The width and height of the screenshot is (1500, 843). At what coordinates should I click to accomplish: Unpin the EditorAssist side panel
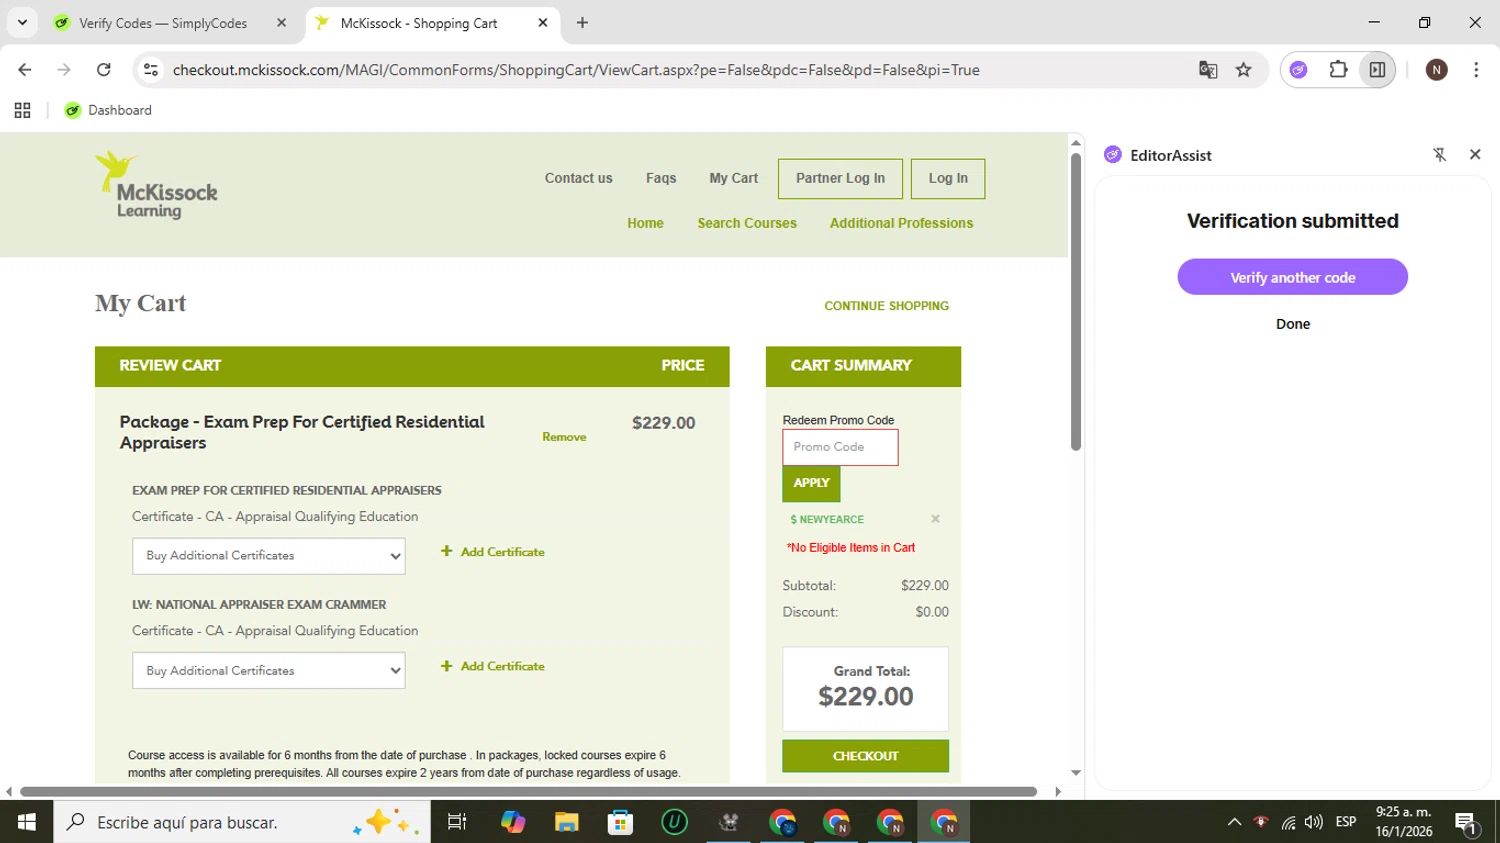point(1439,154)
